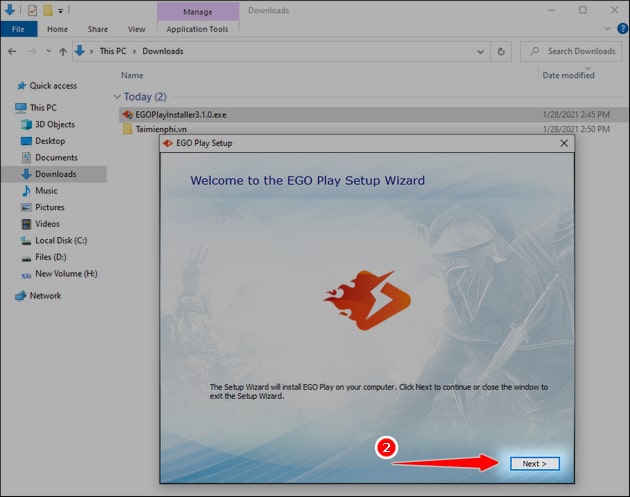Close the EGO Play Setup dialog
630x497 pixels.
pyautogui.click(x=564, y=143)
